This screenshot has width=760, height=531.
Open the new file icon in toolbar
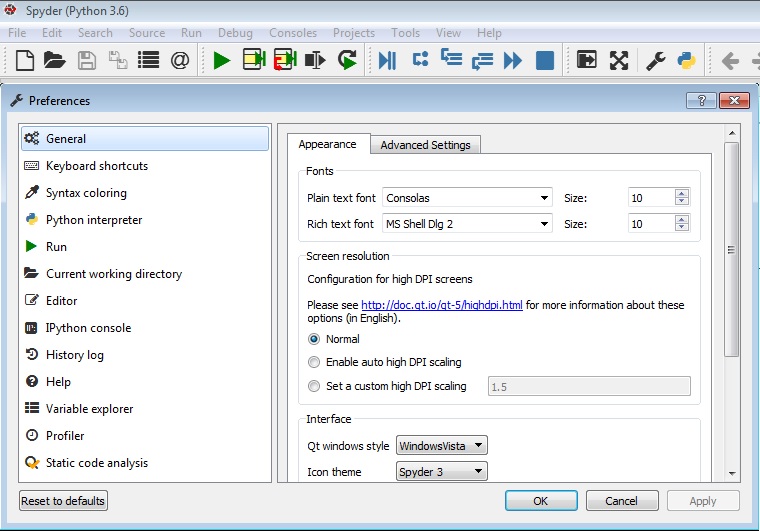coord(25,61)
